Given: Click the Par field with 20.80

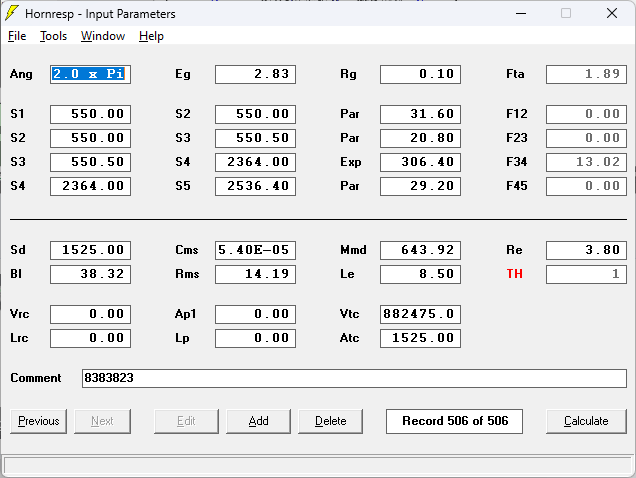Looking at the screenshot, I should click(420, 138).
